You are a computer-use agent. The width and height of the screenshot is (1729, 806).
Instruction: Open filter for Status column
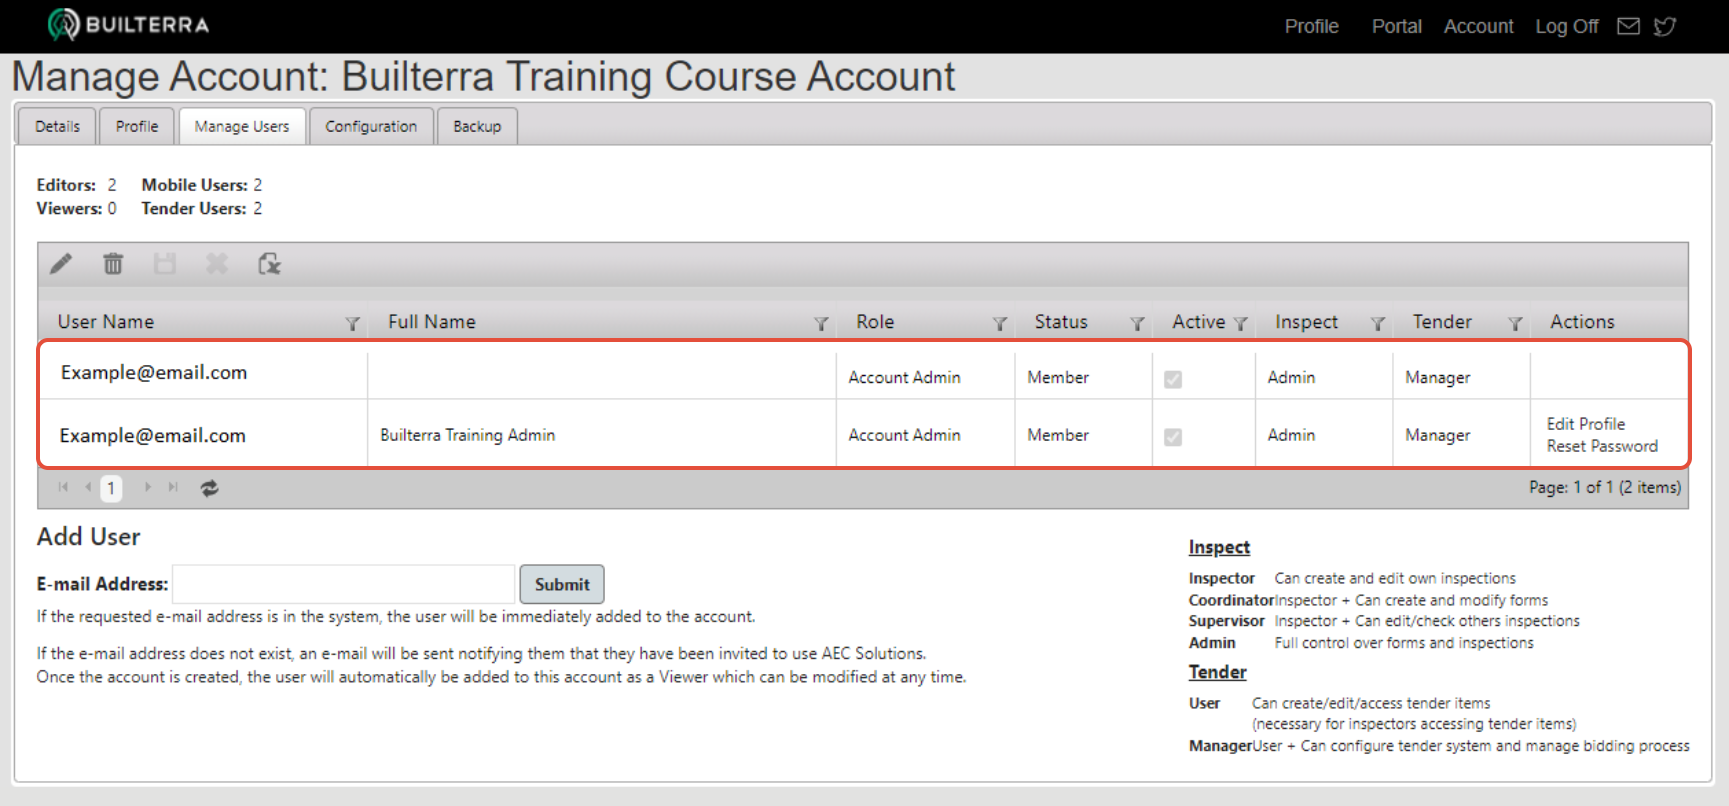1137,324
